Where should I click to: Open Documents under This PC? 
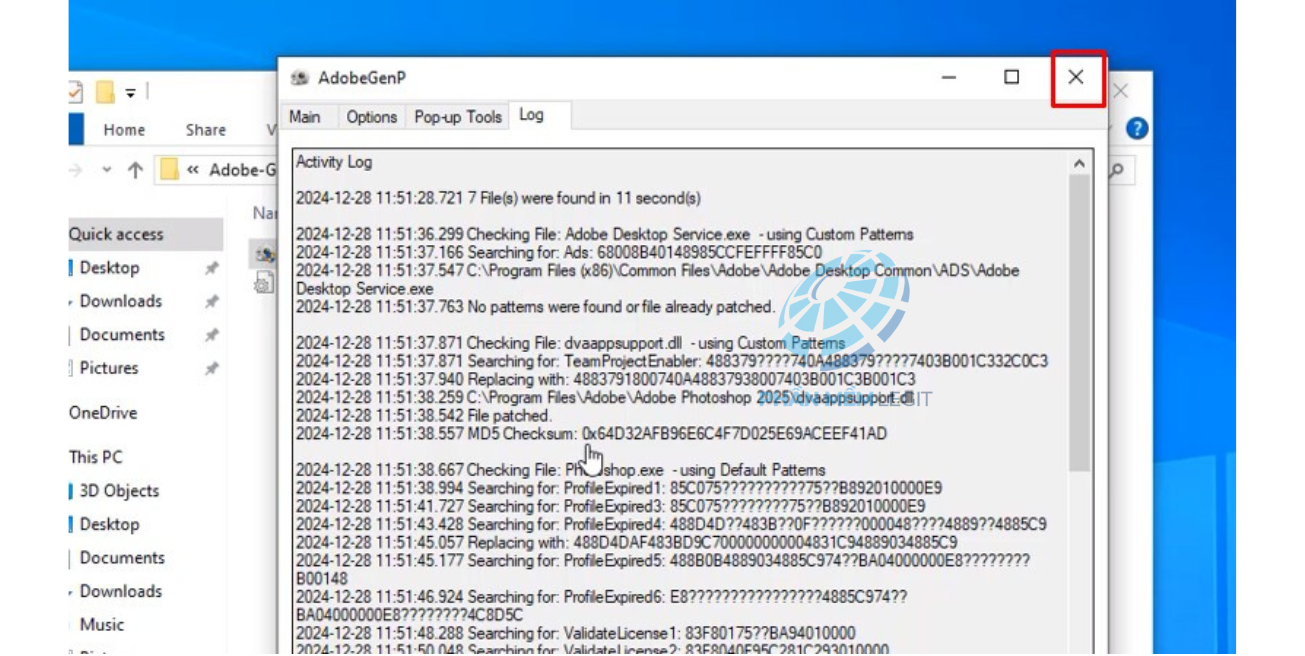[122, 558]
